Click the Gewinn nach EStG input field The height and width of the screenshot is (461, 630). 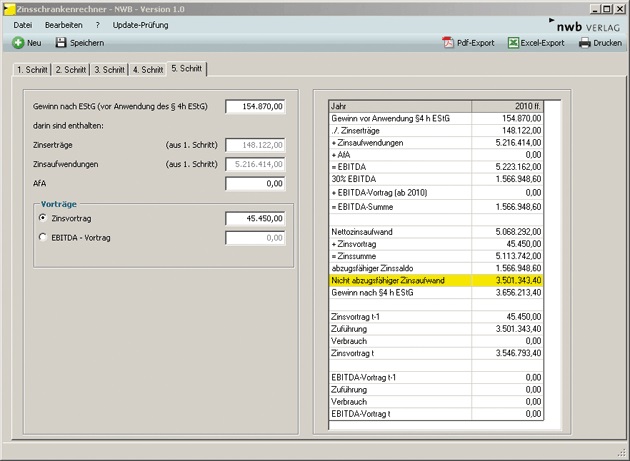(x=256, y=106)
